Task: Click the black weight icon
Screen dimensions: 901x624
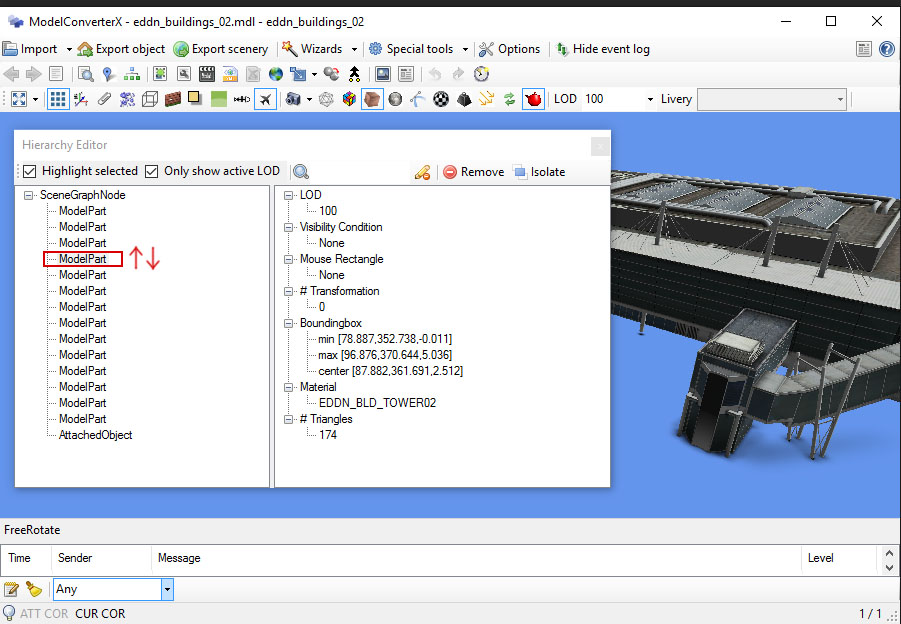Action: coord(464,99)
